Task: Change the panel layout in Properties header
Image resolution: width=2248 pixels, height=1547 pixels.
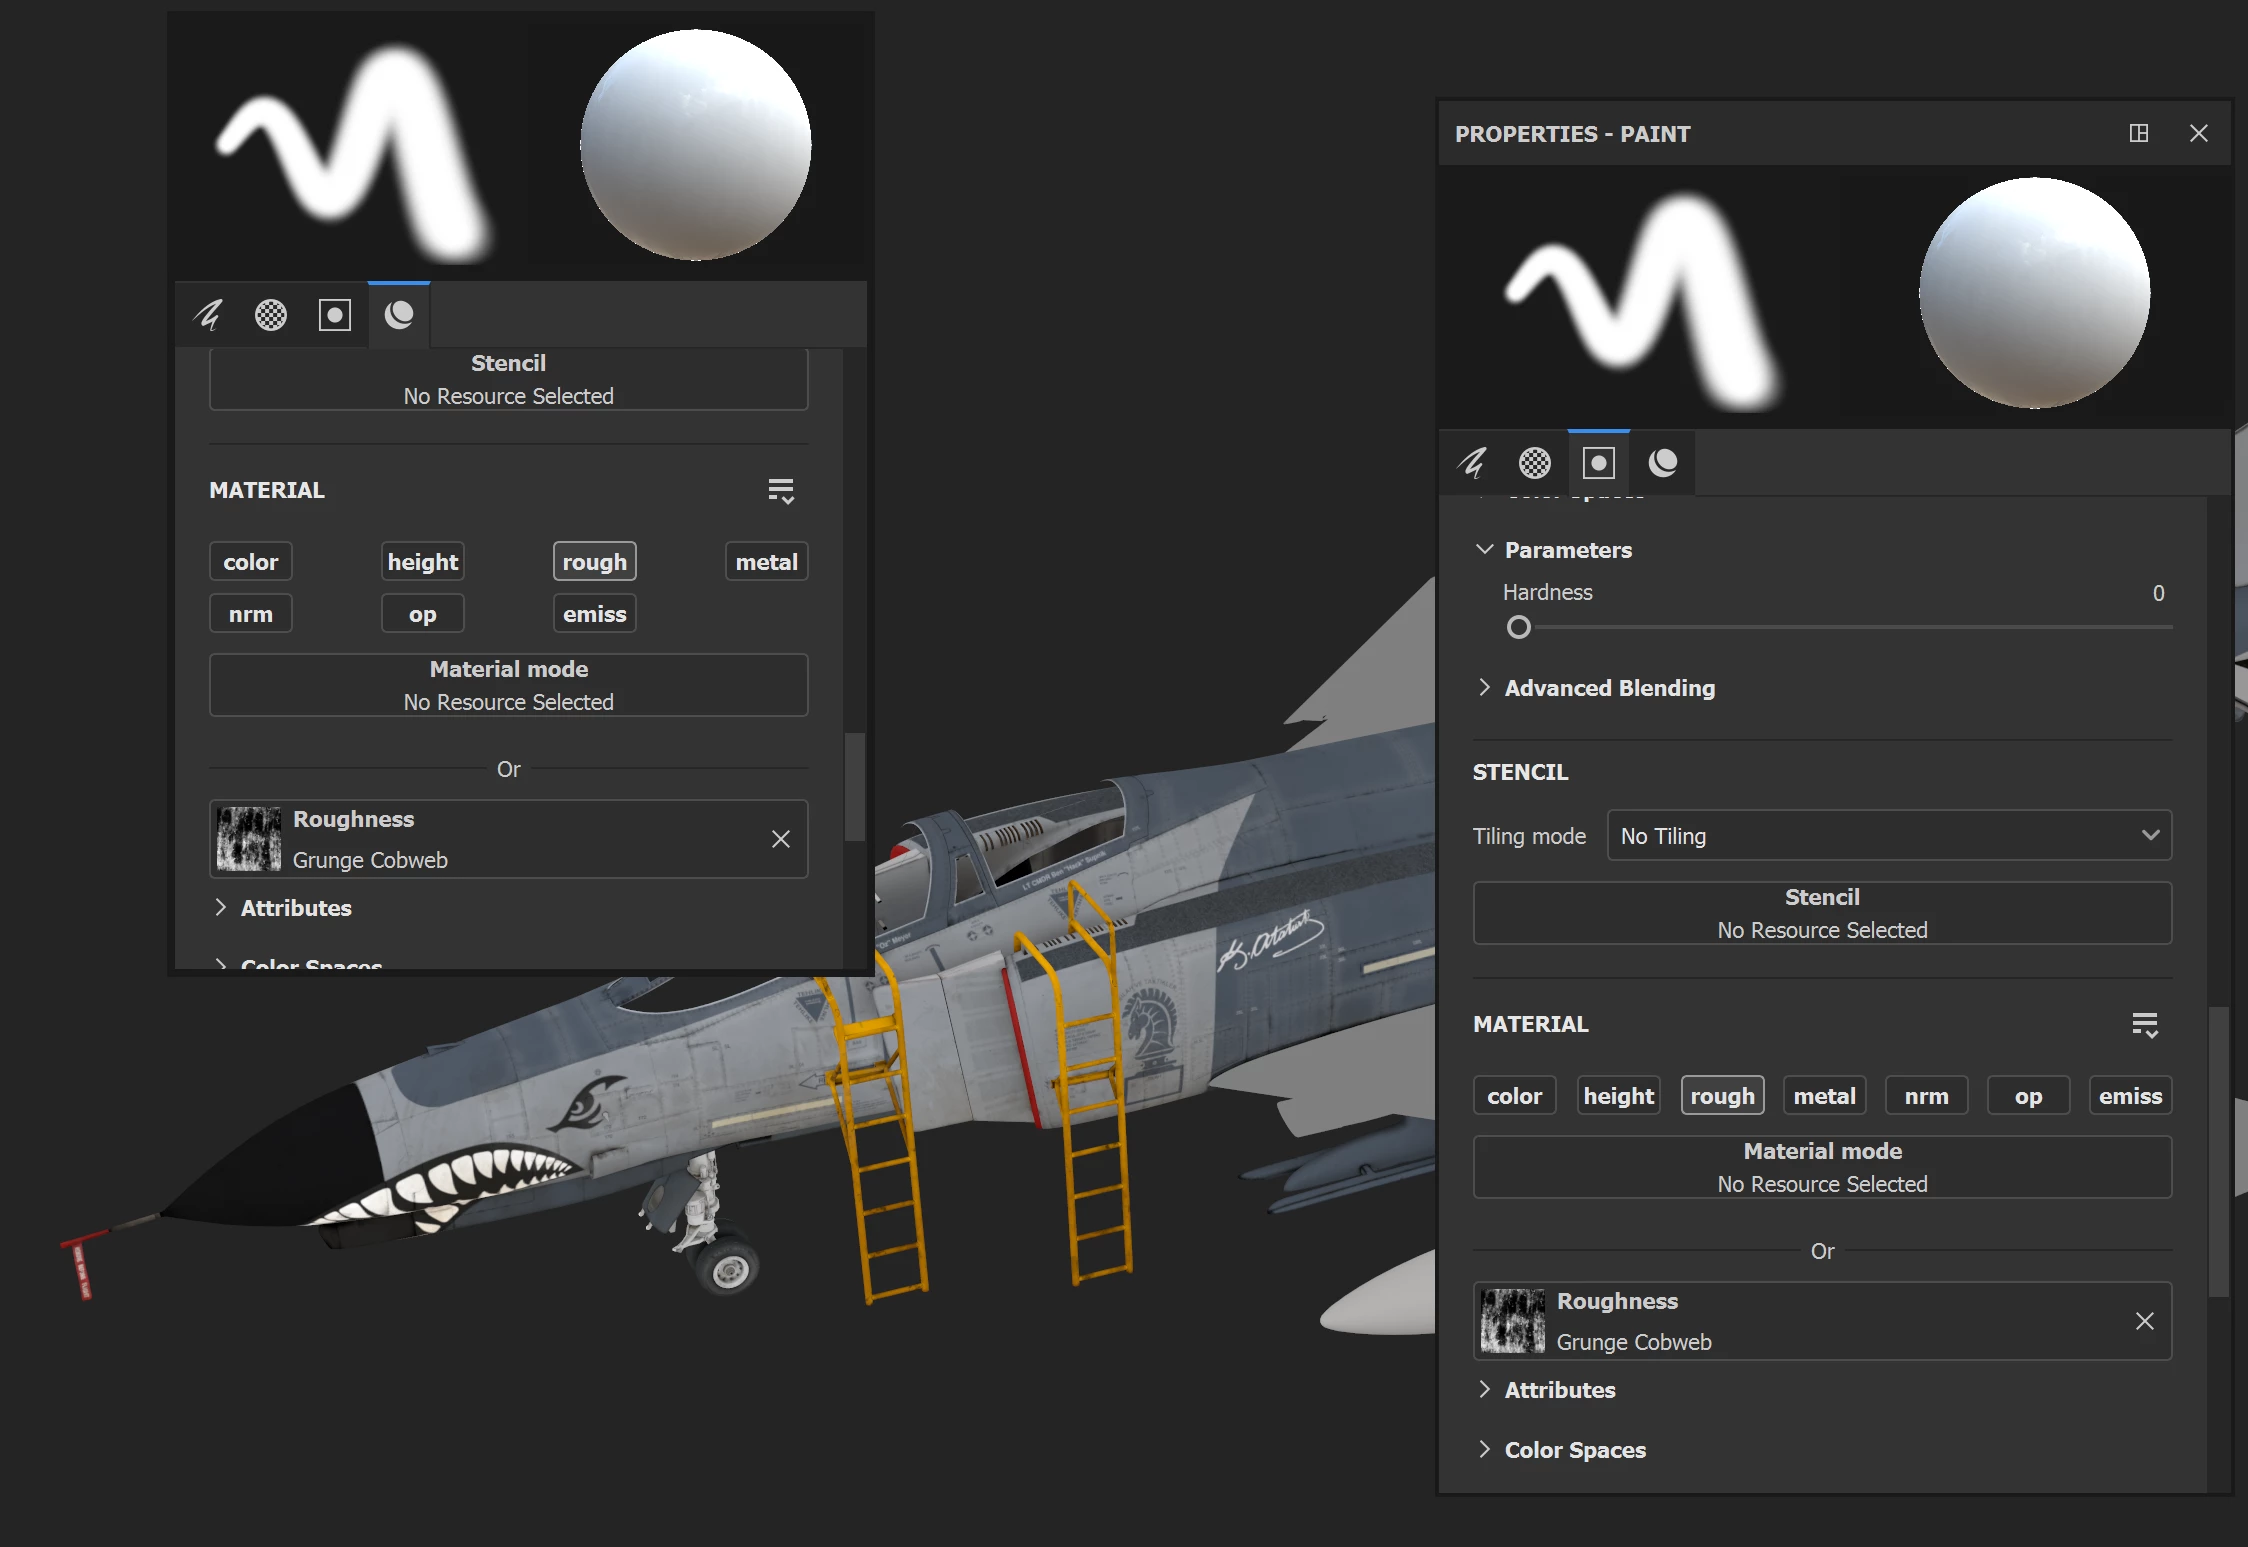Action: point(2139,133)
